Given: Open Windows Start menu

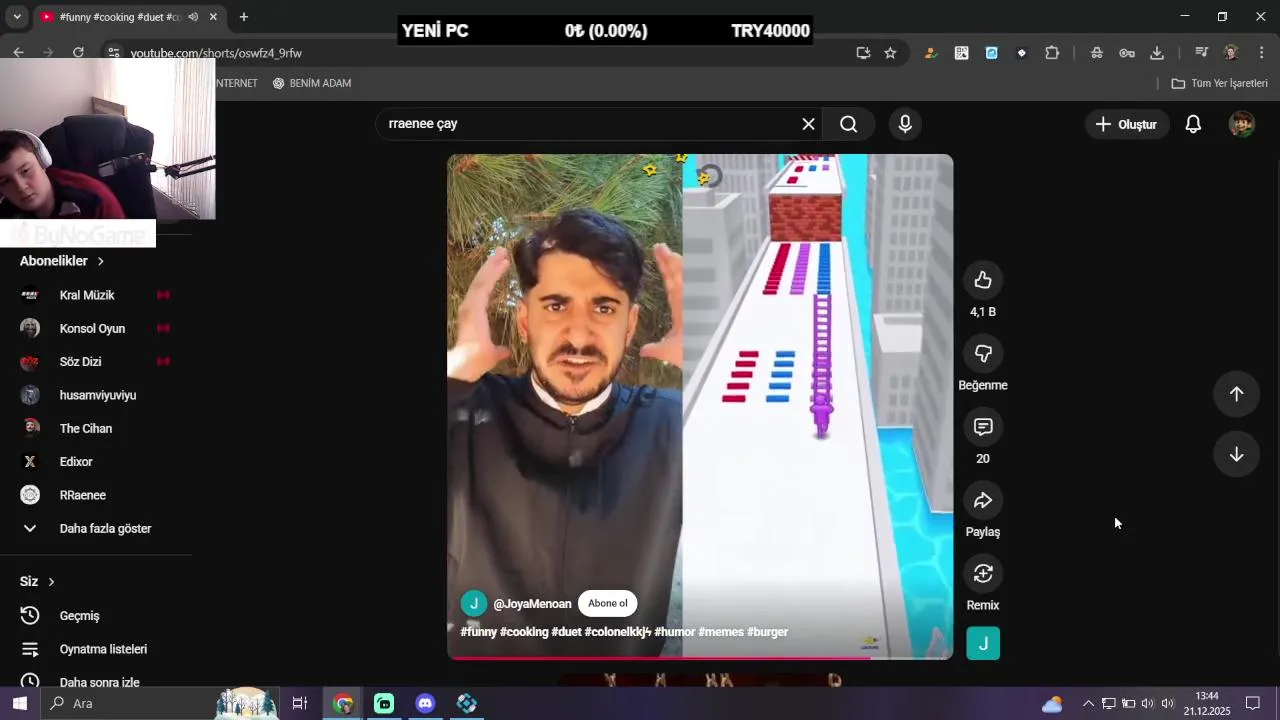Looking at the screenshot, I should 19,703.
